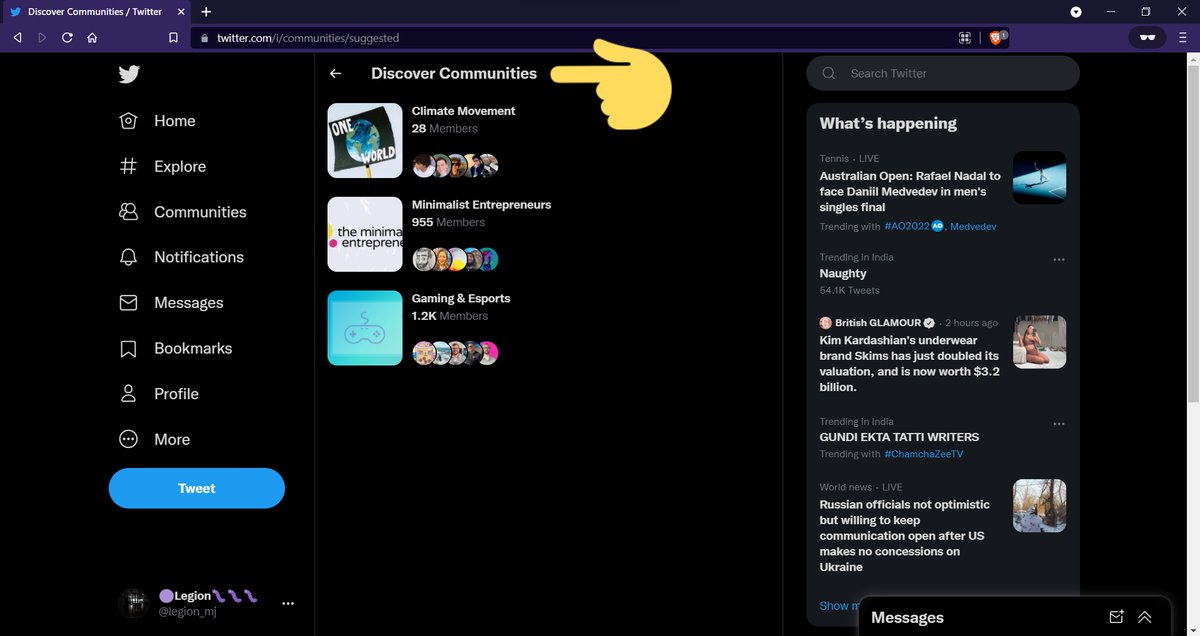
Task: Click the Search Twitter input field
Action: [943, 73]
